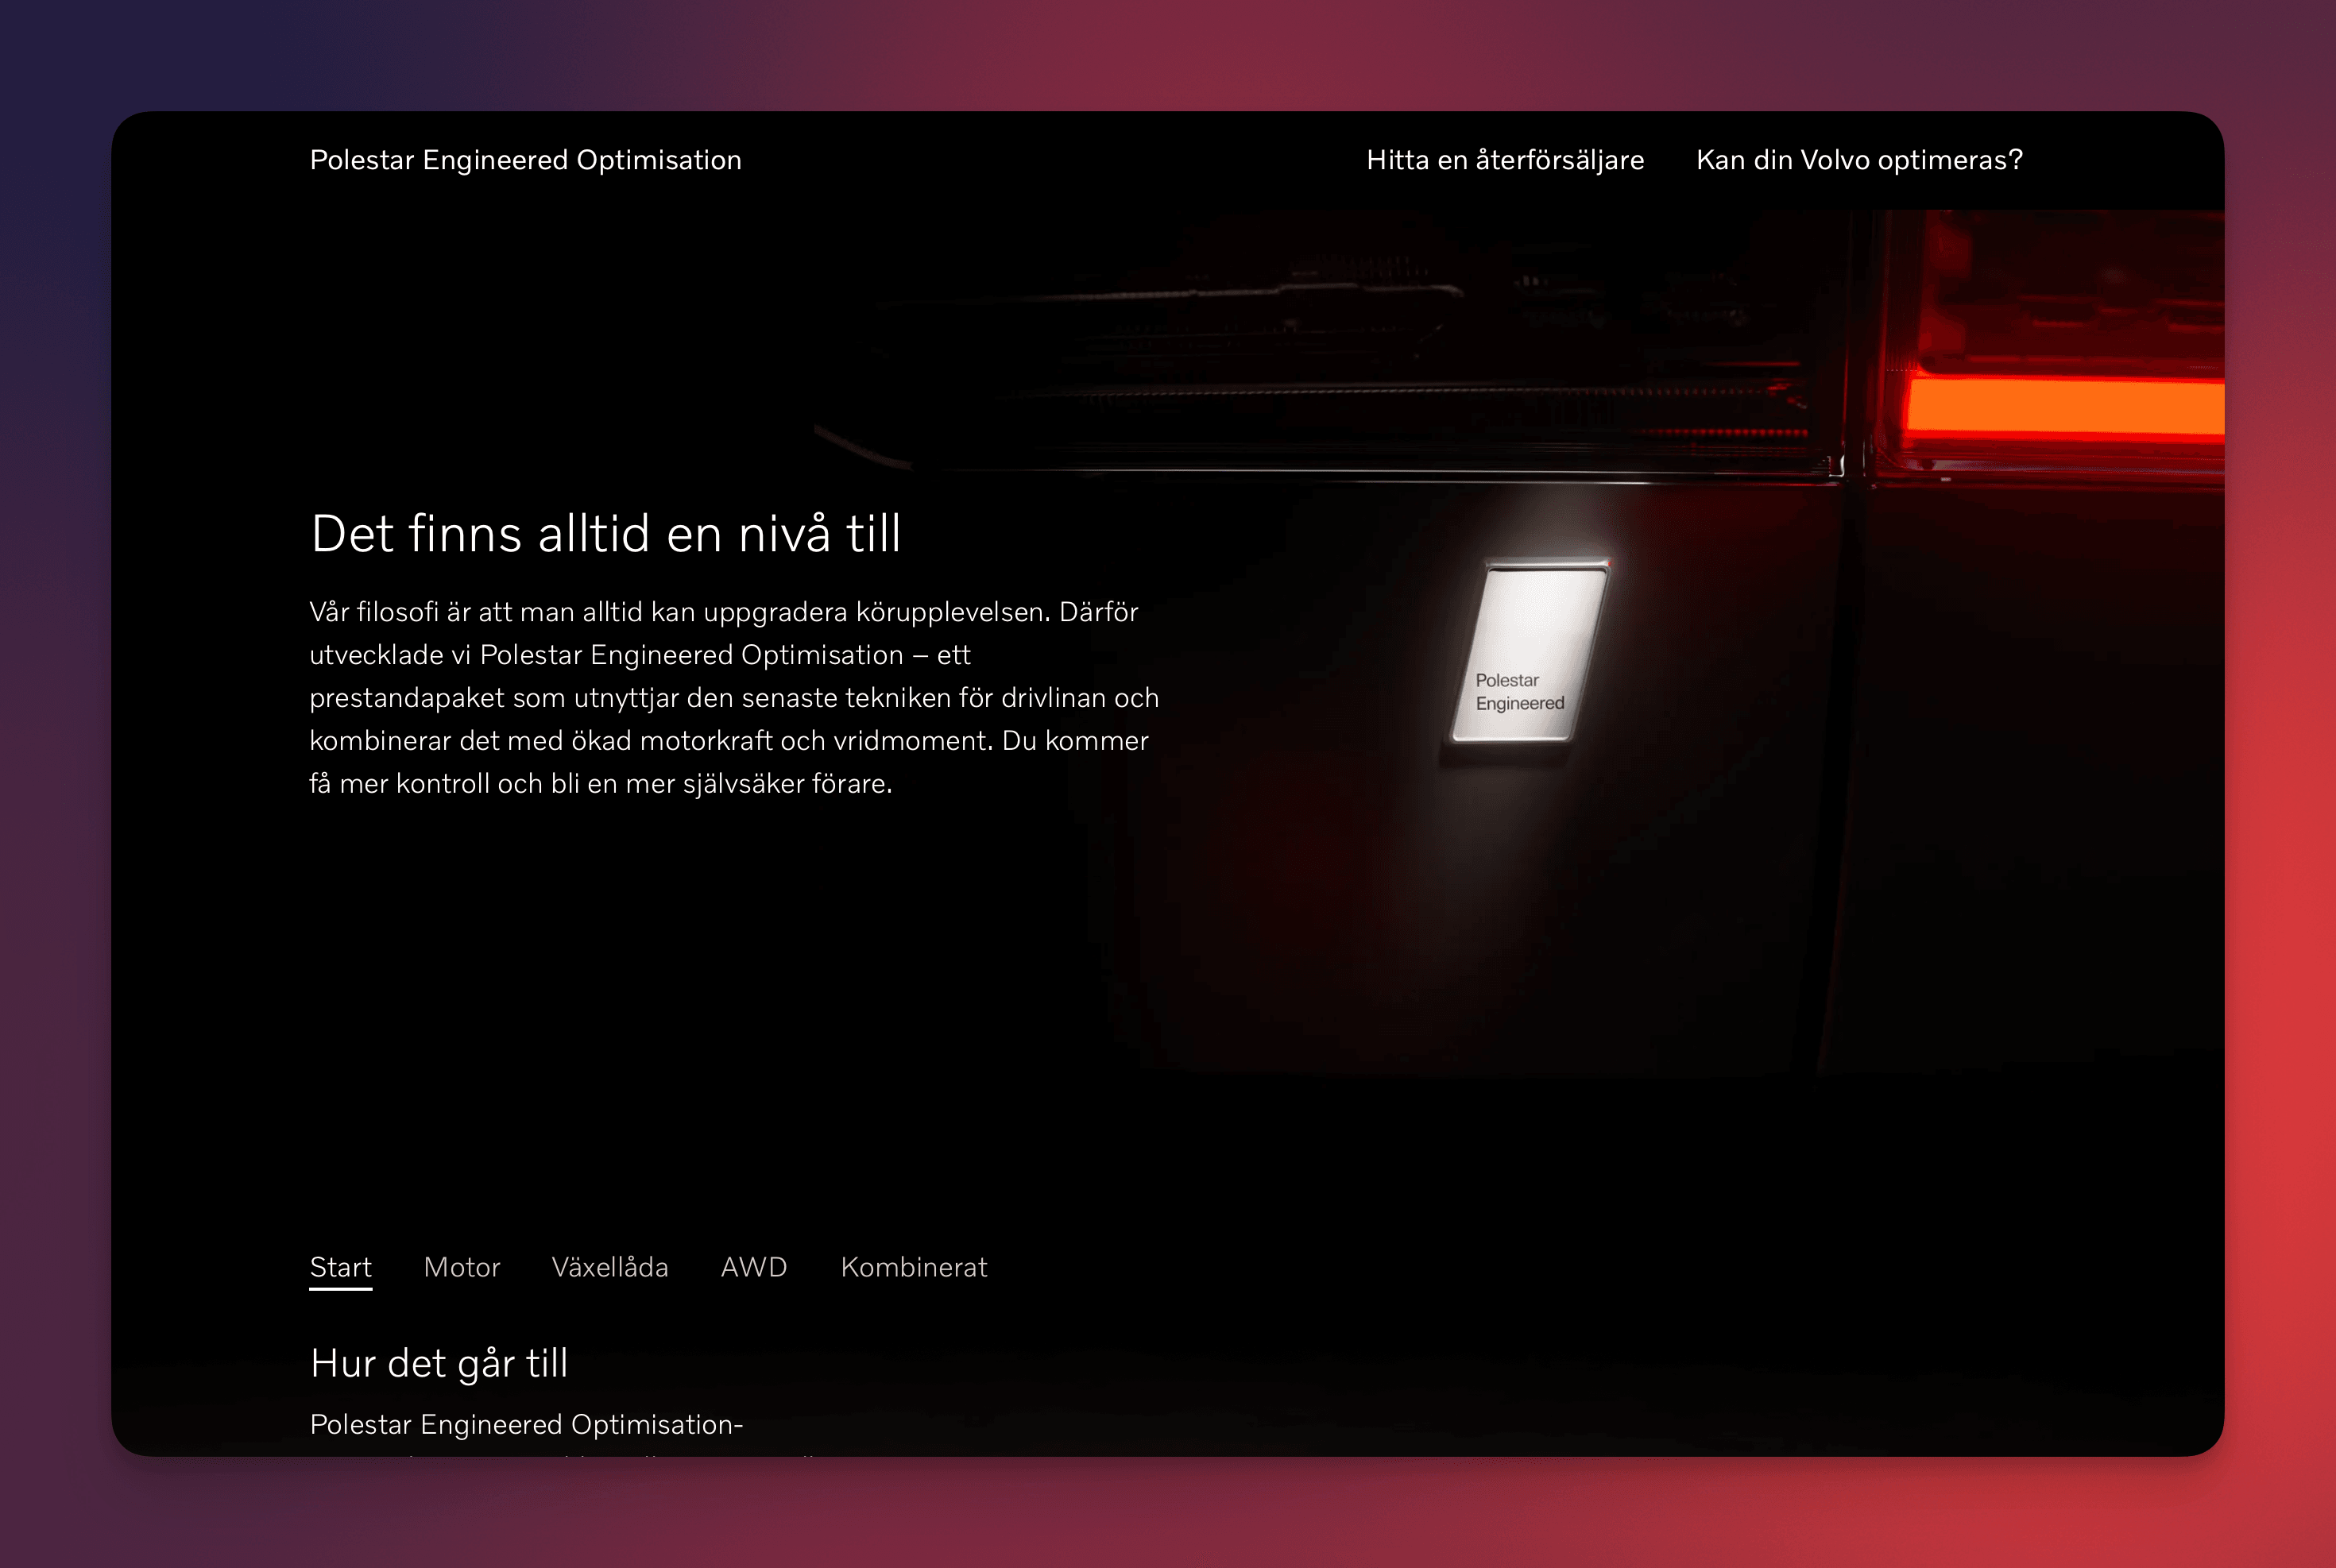Click the word Engineered on the badge
The width and height of the screenshot is (2336, 1568).
click(1519, 703)
